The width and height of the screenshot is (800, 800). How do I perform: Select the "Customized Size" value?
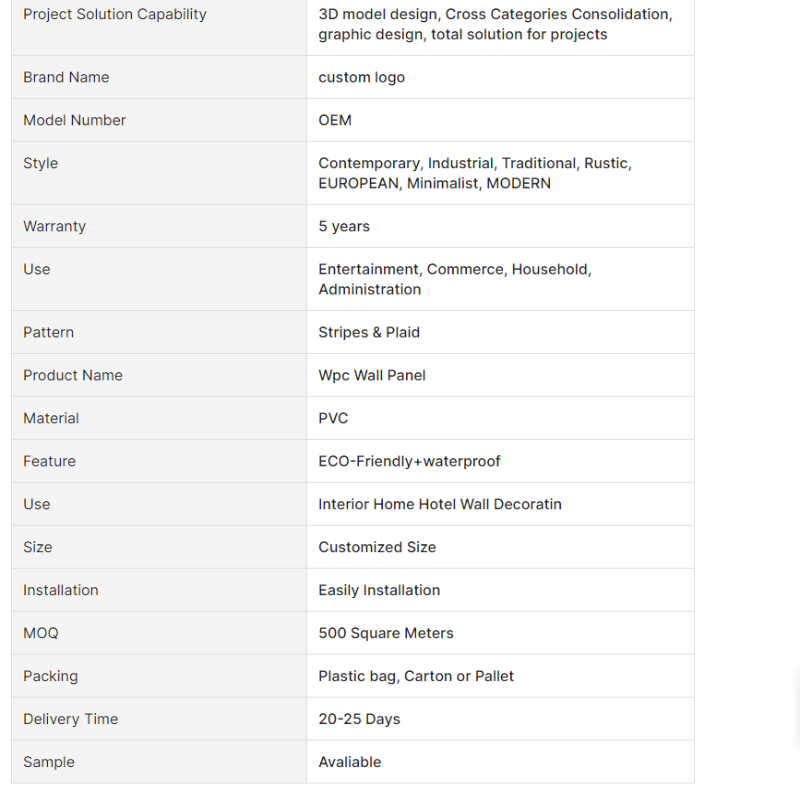(377, 547)
